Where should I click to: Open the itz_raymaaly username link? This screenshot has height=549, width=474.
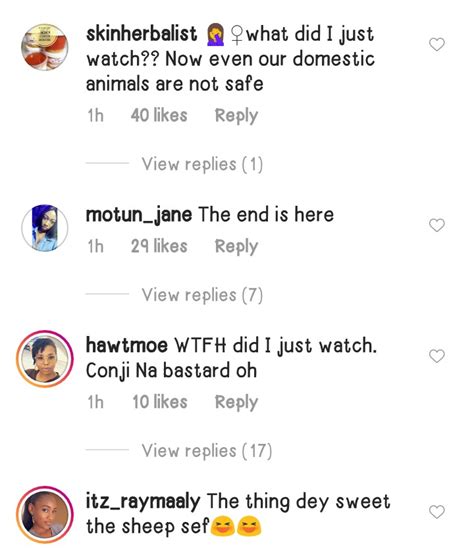[143, 501]
